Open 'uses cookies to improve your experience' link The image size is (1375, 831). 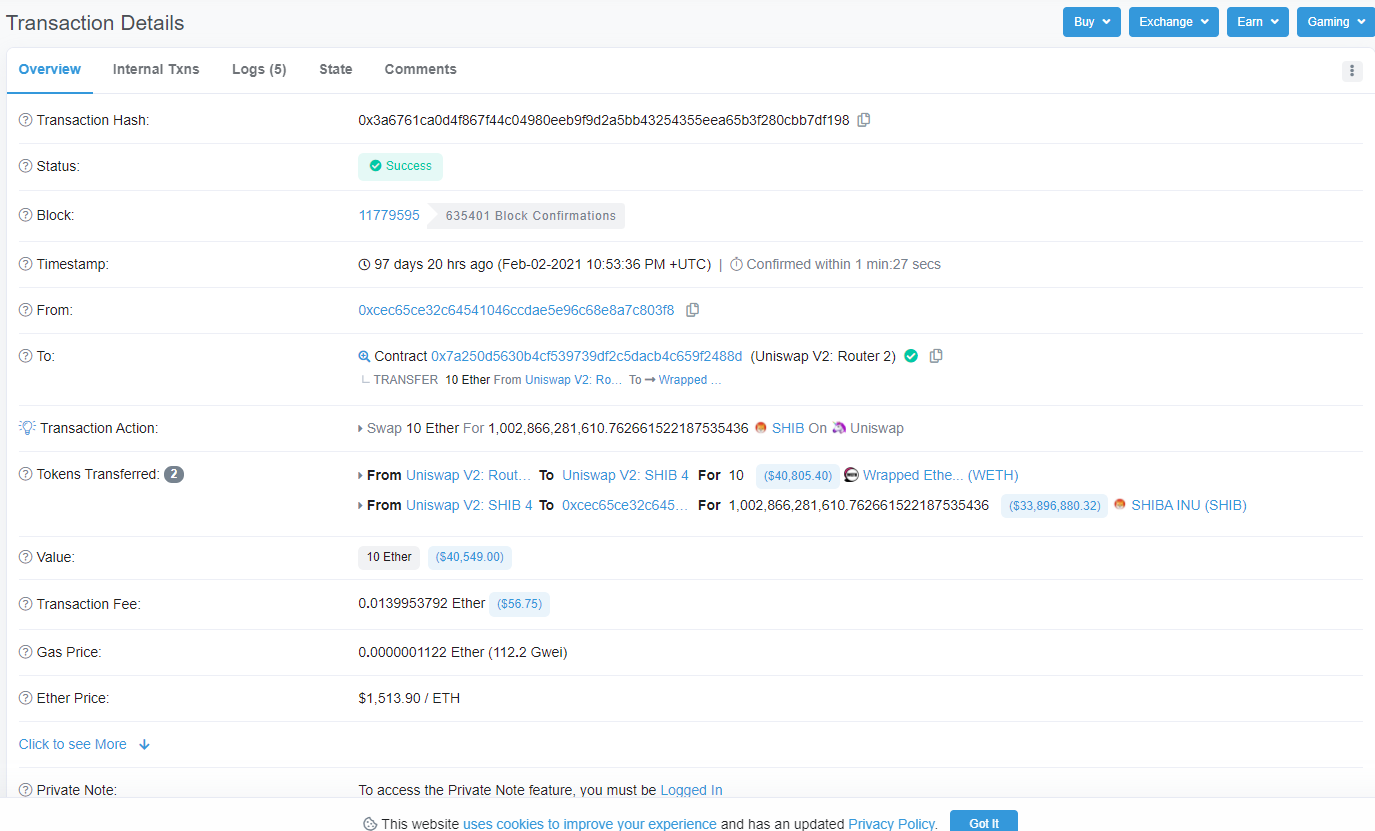[x=590, y=824]
